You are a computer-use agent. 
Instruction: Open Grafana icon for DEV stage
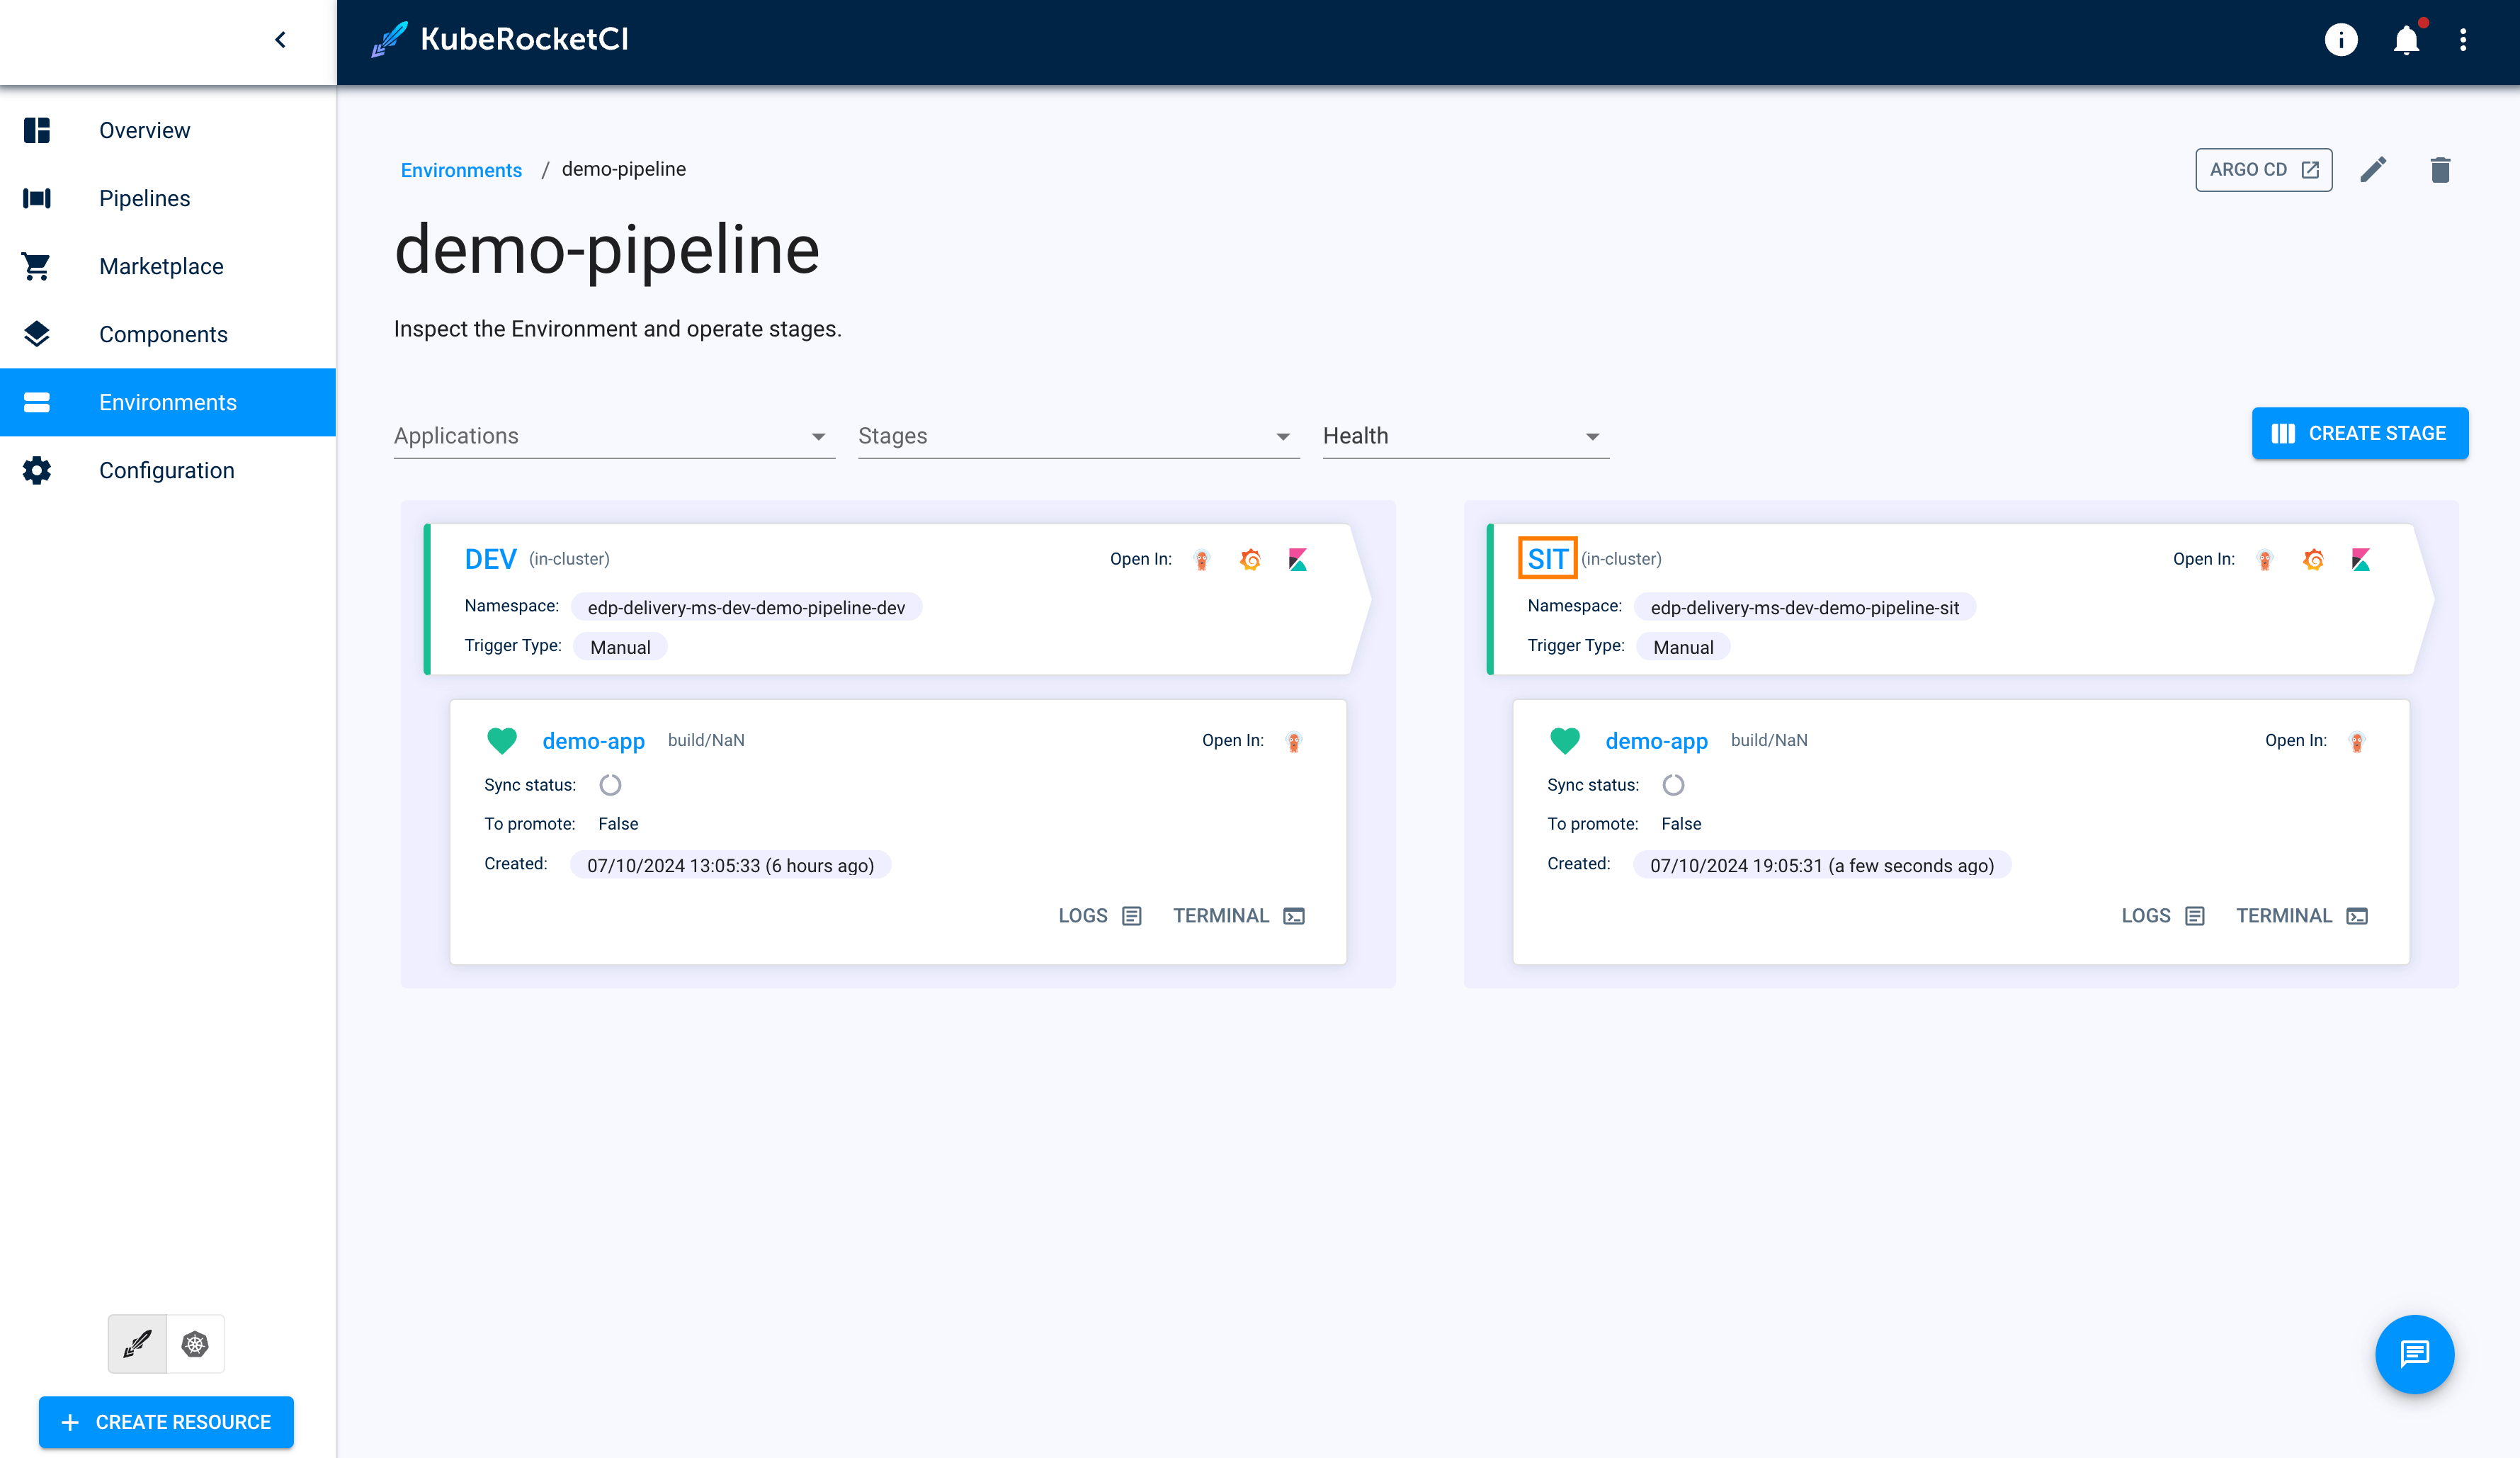tap(1251, 559)
